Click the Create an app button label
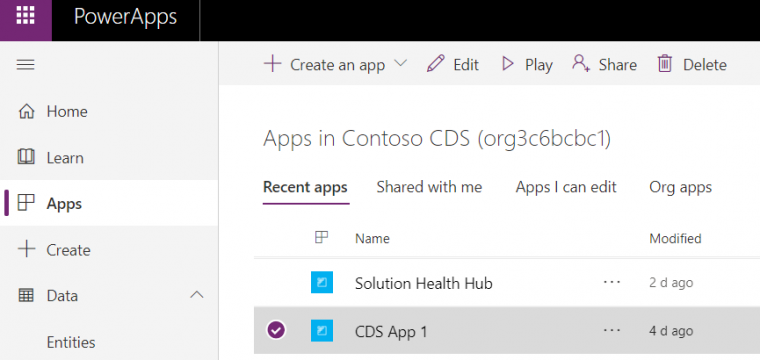760x360 pixels. click(x=337, y=65)
